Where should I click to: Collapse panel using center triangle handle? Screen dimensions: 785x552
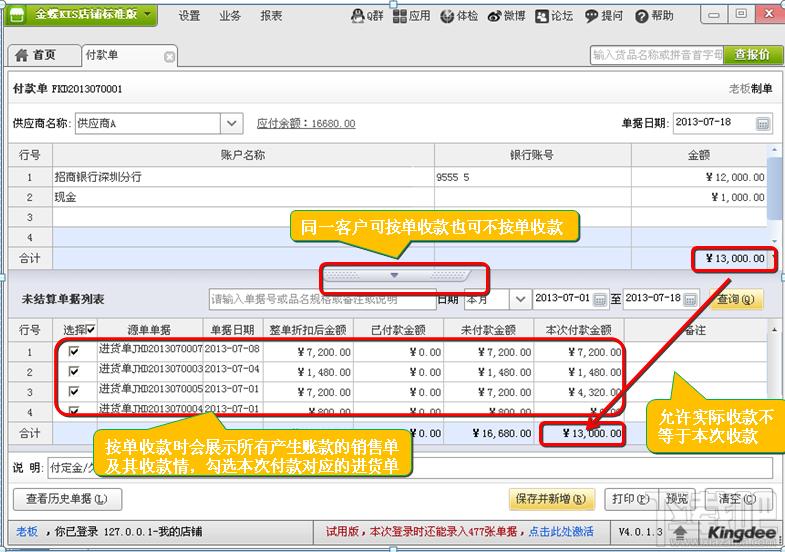[394, 275]
